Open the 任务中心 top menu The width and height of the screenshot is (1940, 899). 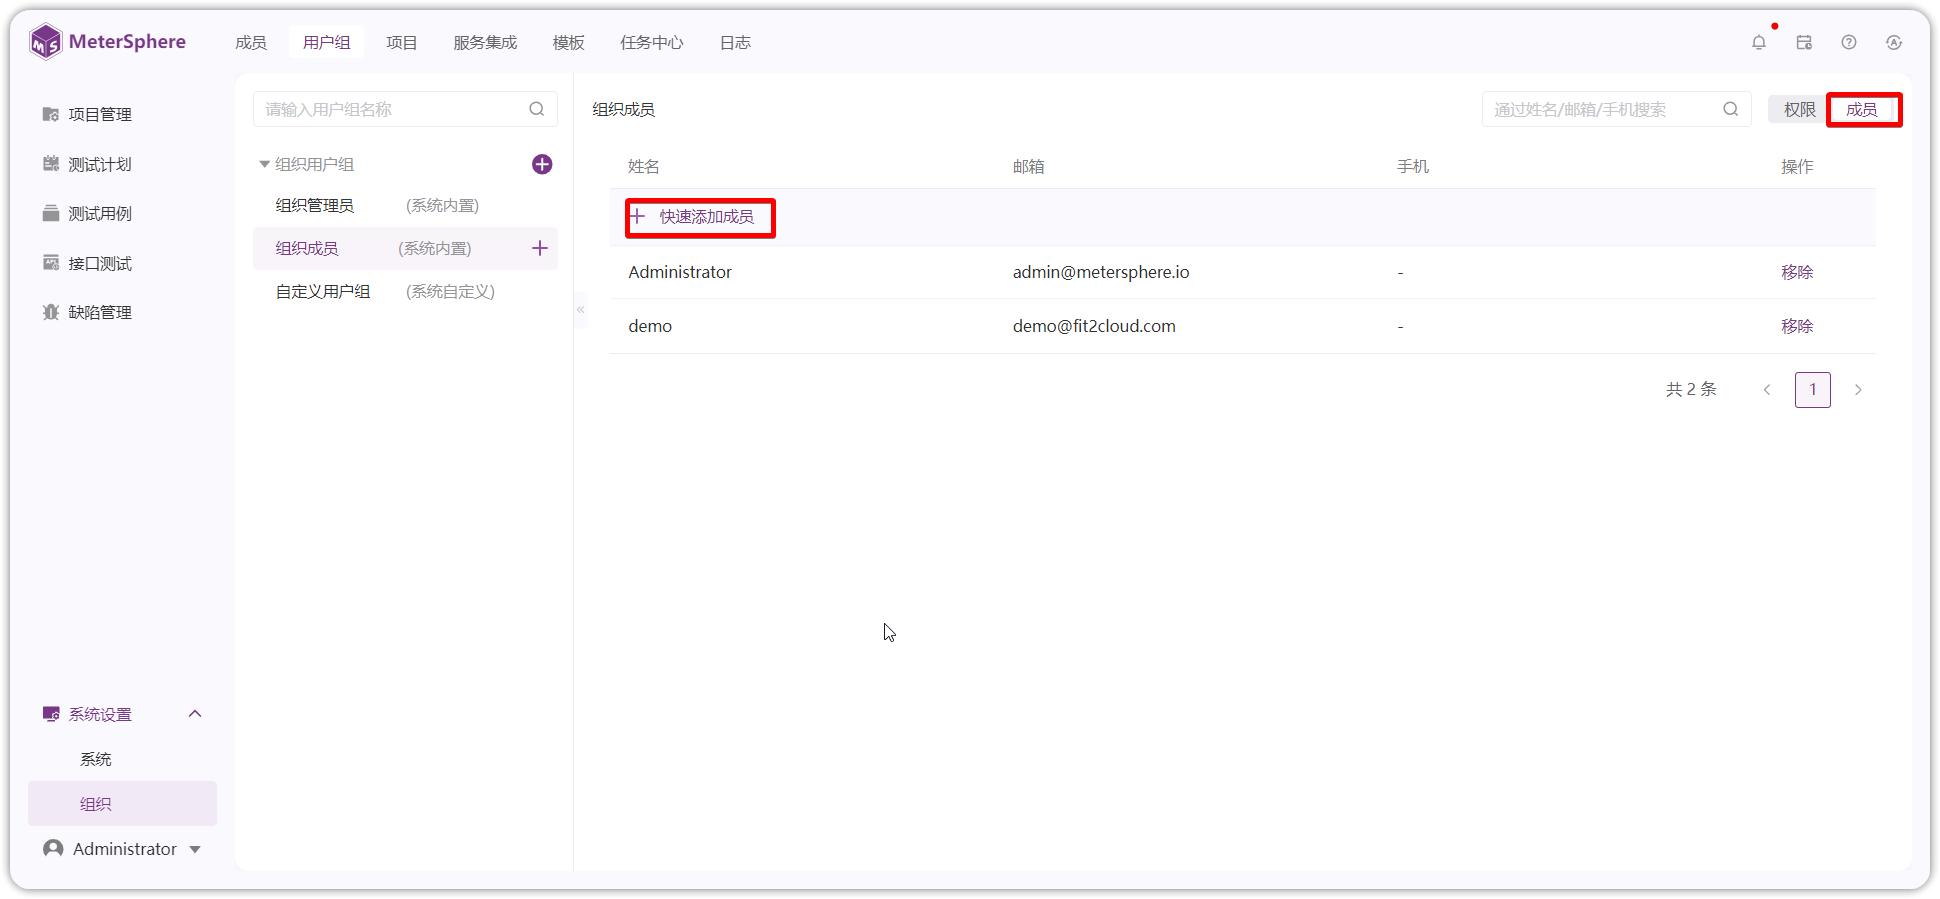[x=652, y=42]
